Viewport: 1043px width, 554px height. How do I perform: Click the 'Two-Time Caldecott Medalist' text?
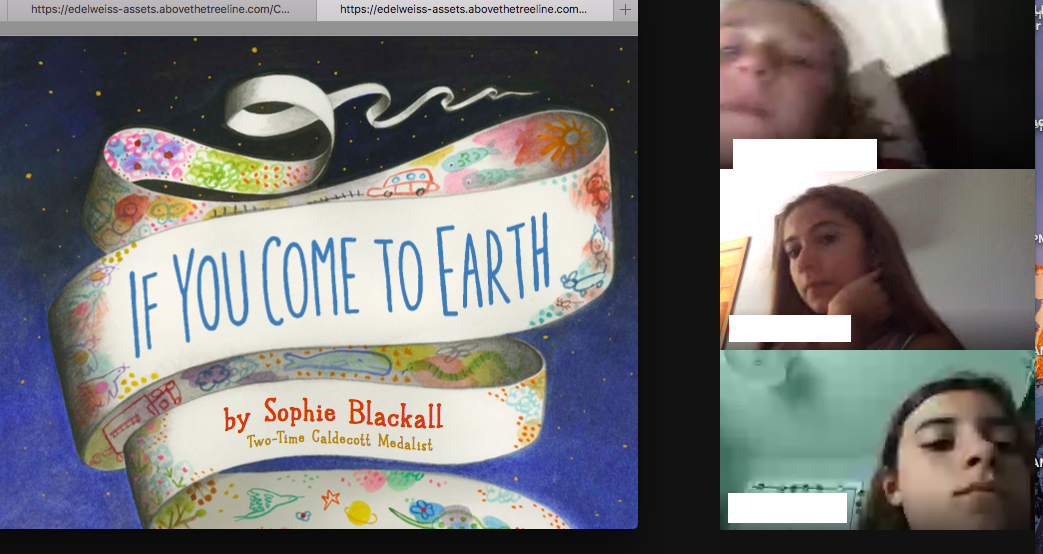[339, 441]
